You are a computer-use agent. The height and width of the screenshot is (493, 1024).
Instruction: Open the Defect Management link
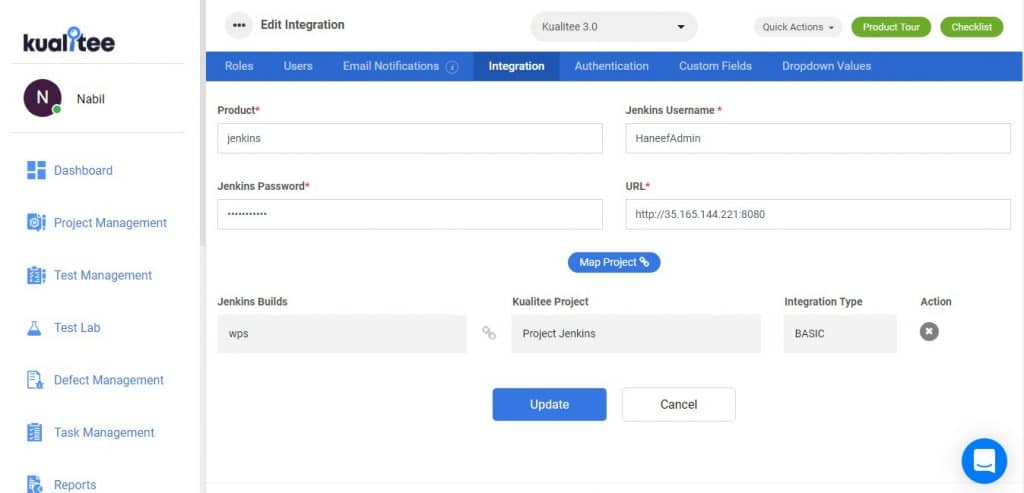pos(108,379)
